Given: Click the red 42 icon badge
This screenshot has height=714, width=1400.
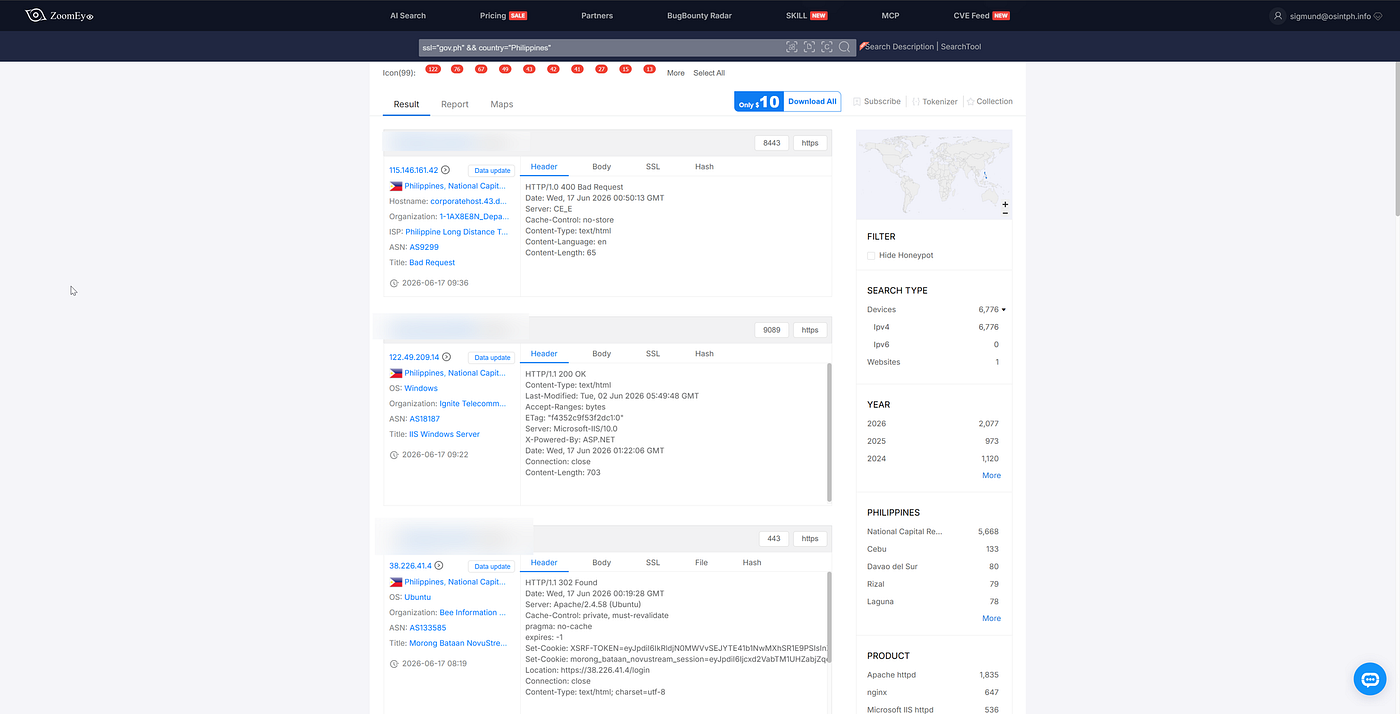Looking at the screenshot, I should point(553,69).
